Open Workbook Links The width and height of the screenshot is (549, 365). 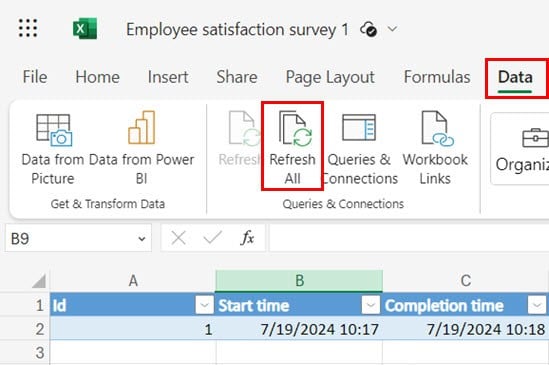(435, 149)
